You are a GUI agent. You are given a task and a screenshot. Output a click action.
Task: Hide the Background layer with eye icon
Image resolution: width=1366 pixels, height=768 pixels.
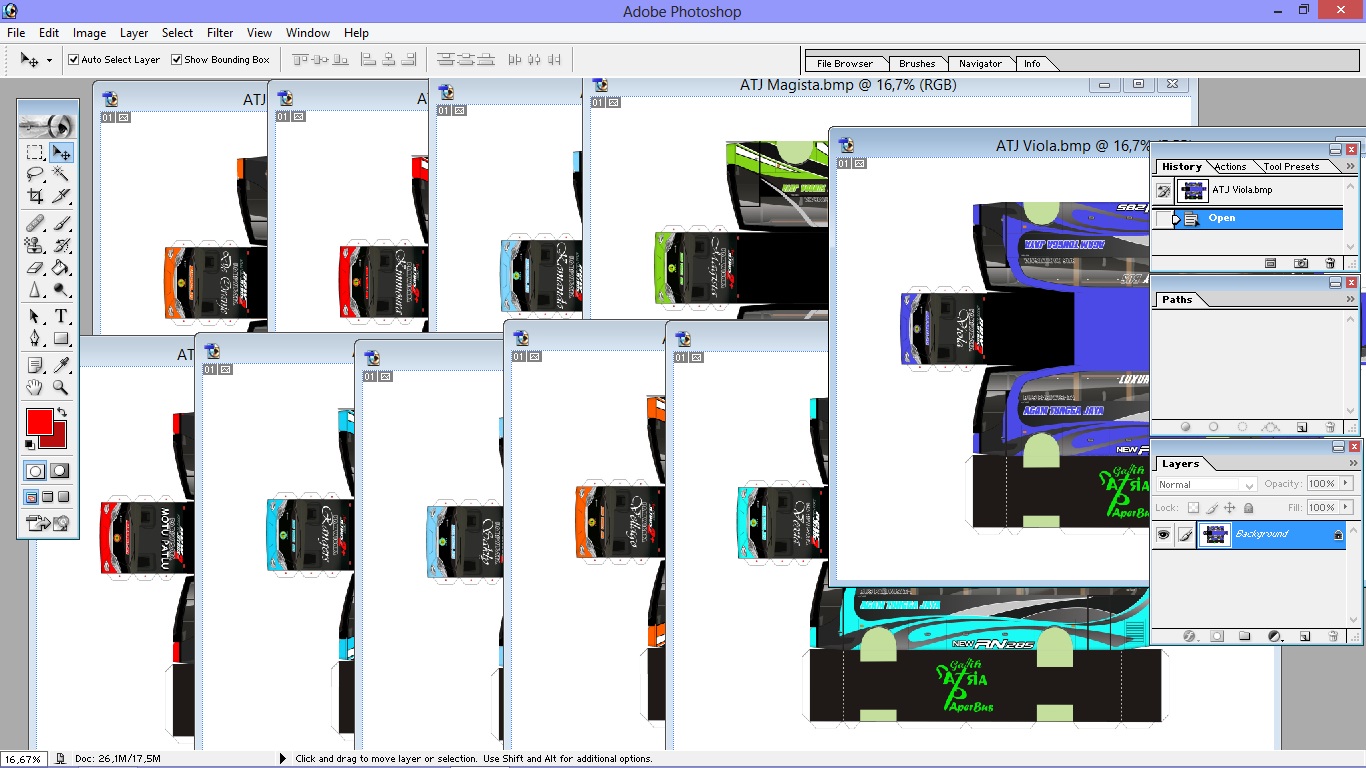pos(1163,535)
